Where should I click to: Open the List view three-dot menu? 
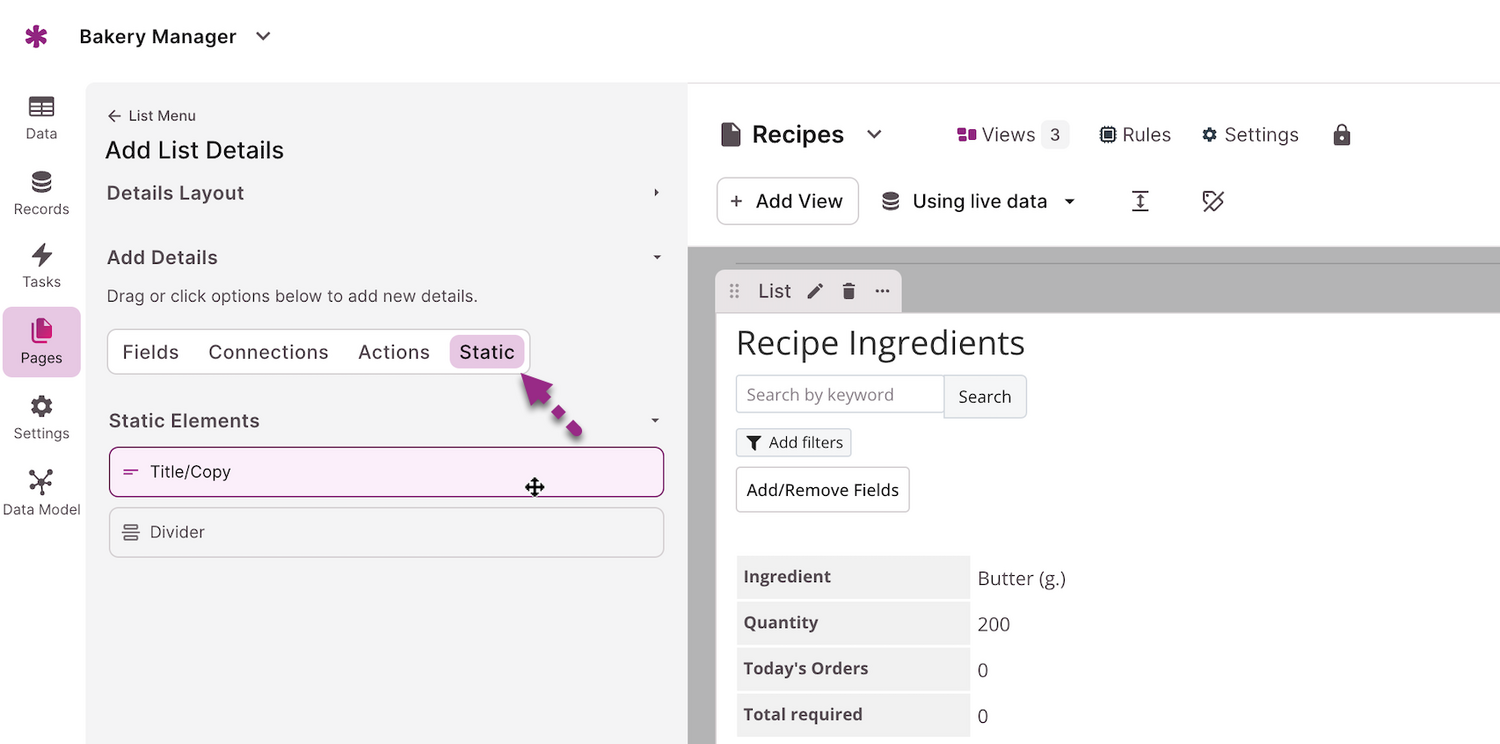pos(882,291)
